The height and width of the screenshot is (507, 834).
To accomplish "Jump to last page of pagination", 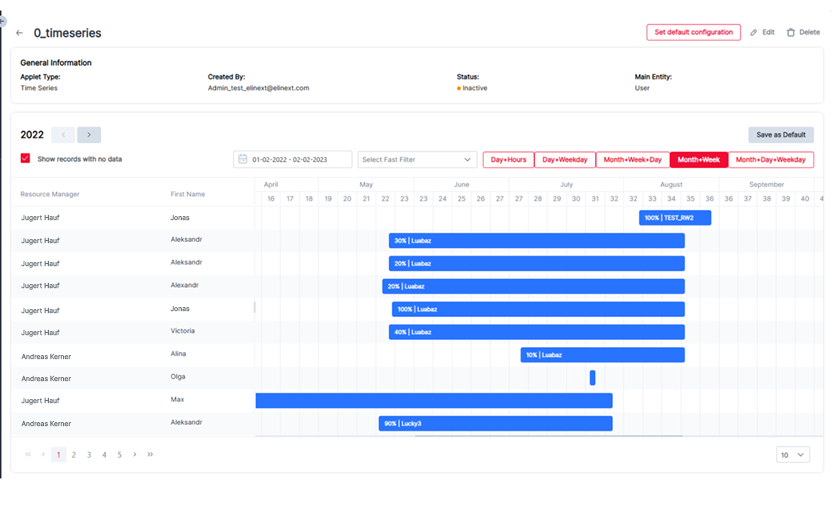I will 150,455.
